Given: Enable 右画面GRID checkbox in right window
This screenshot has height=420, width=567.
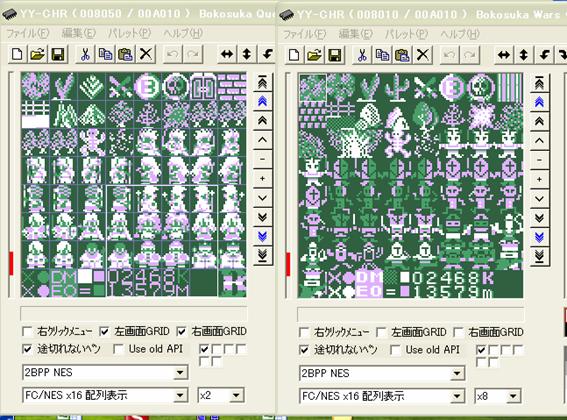Looking at the screenshot, I should point(459,332).
